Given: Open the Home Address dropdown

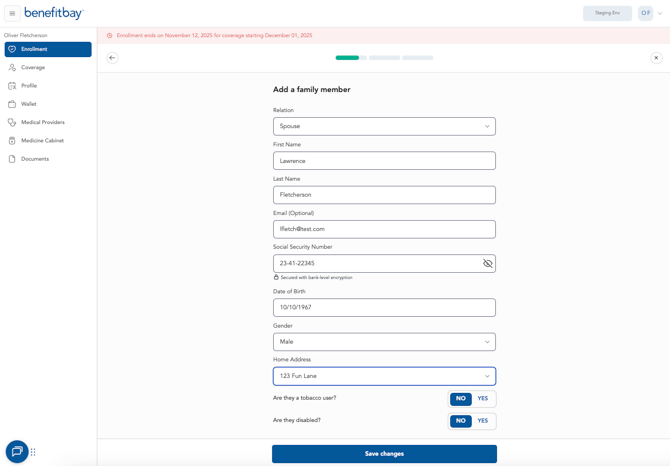Looking at the screenshot, I should coord(384,376).
